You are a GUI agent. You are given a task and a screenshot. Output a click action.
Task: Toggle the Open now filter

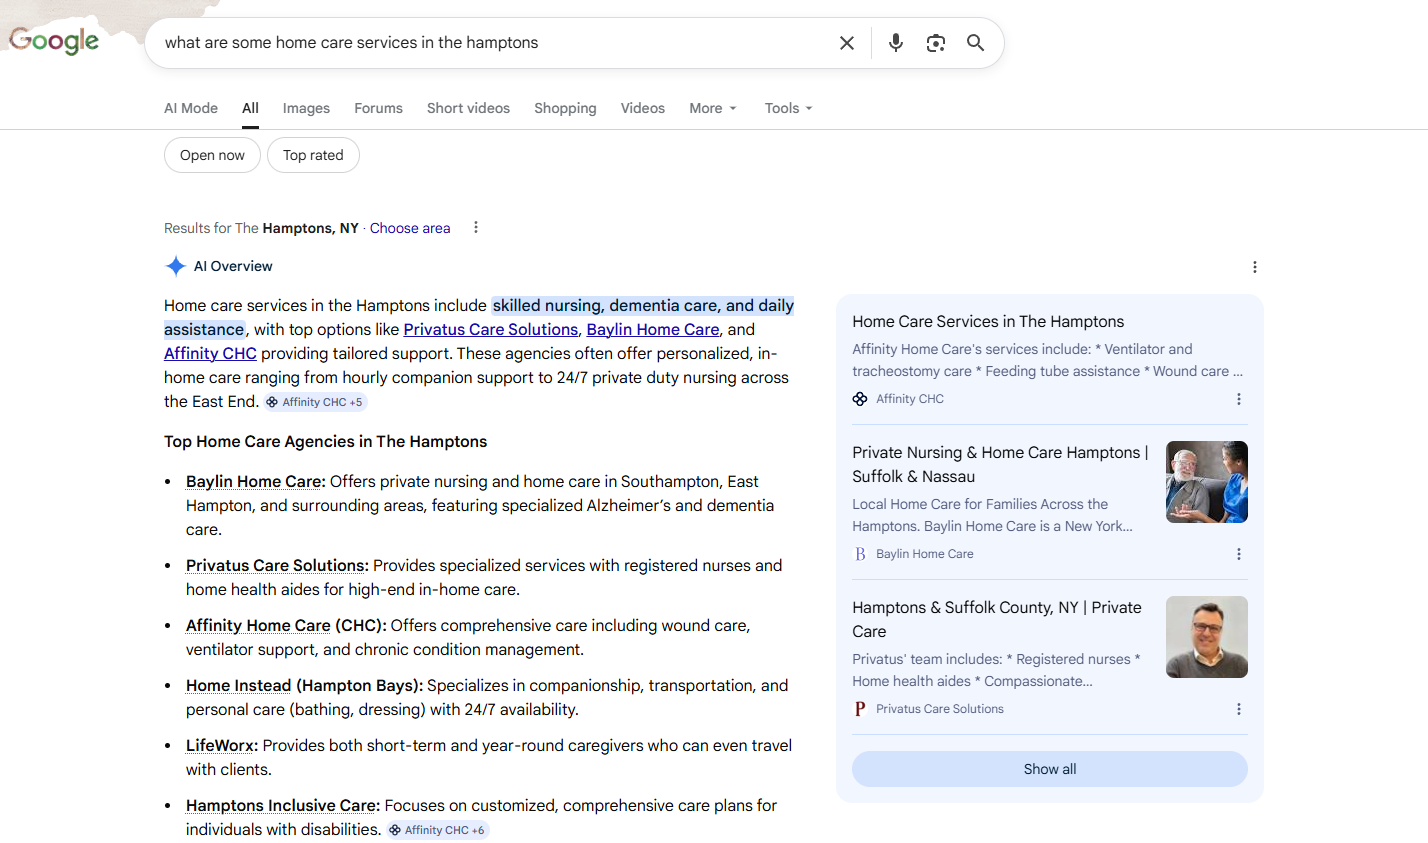coord(212,155)
